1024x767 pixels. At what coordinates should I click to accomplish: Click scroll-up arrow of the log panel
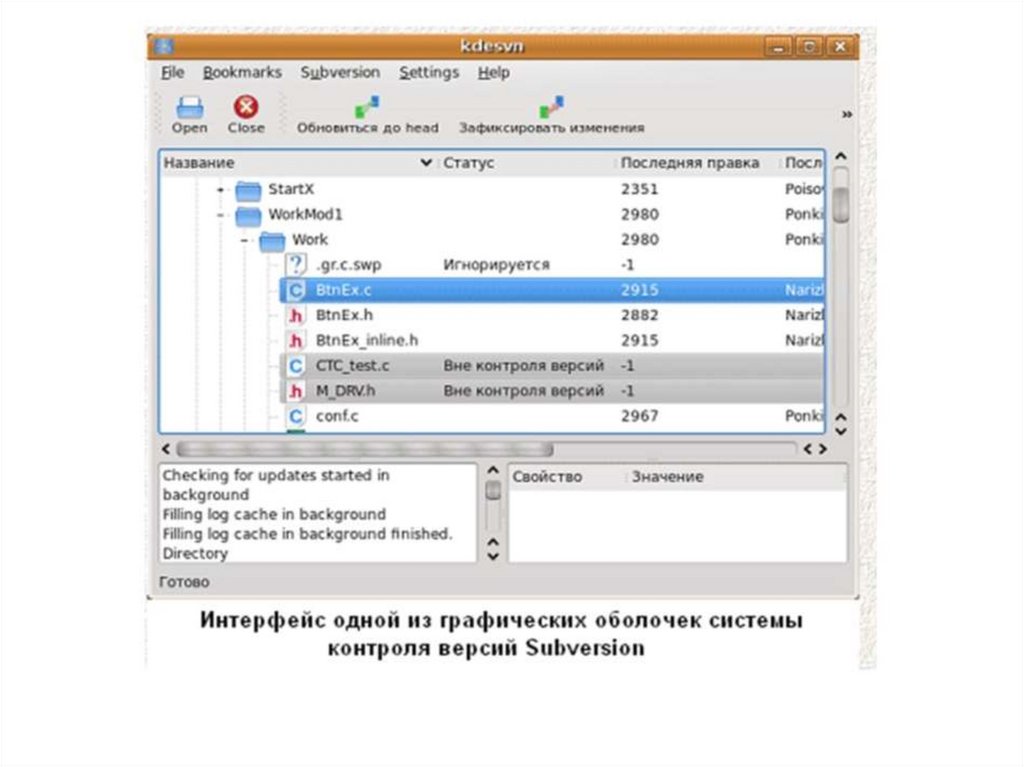493,470
